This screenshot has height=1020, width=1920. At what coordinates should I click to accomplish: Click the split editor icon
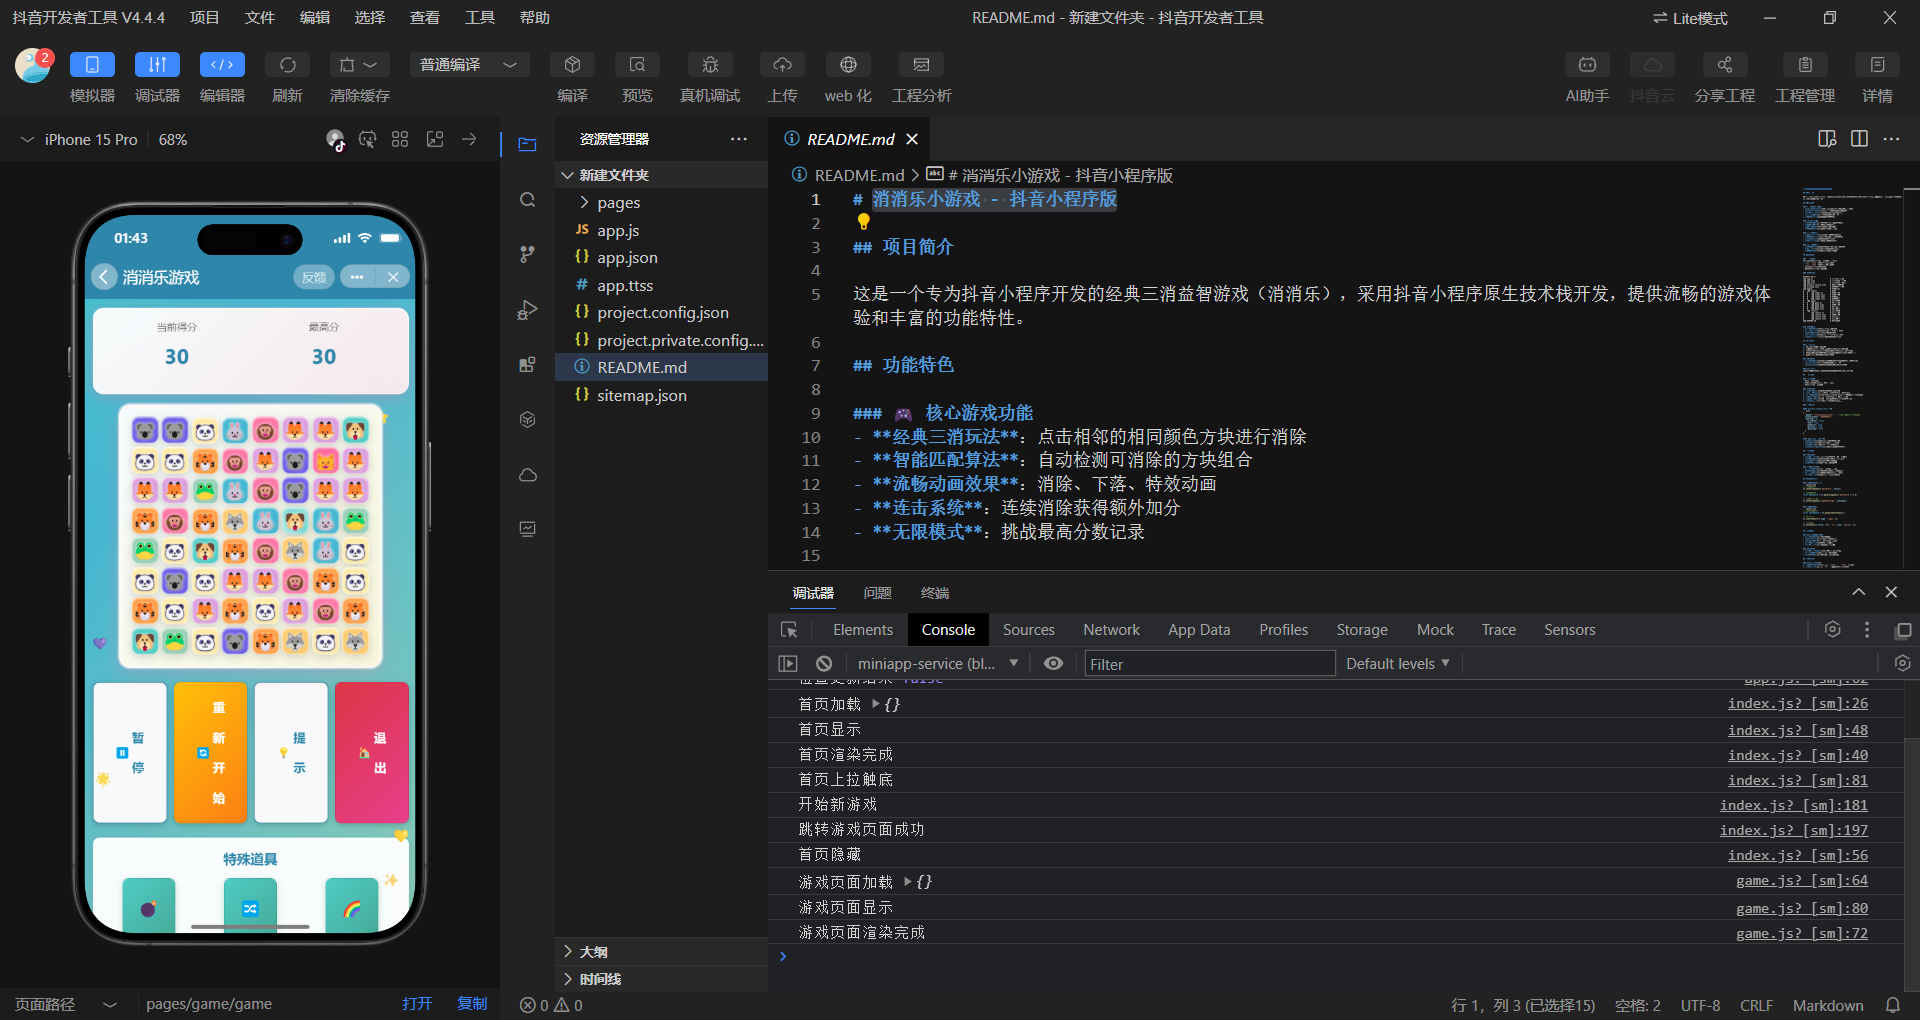click(x=1859, y=139)
